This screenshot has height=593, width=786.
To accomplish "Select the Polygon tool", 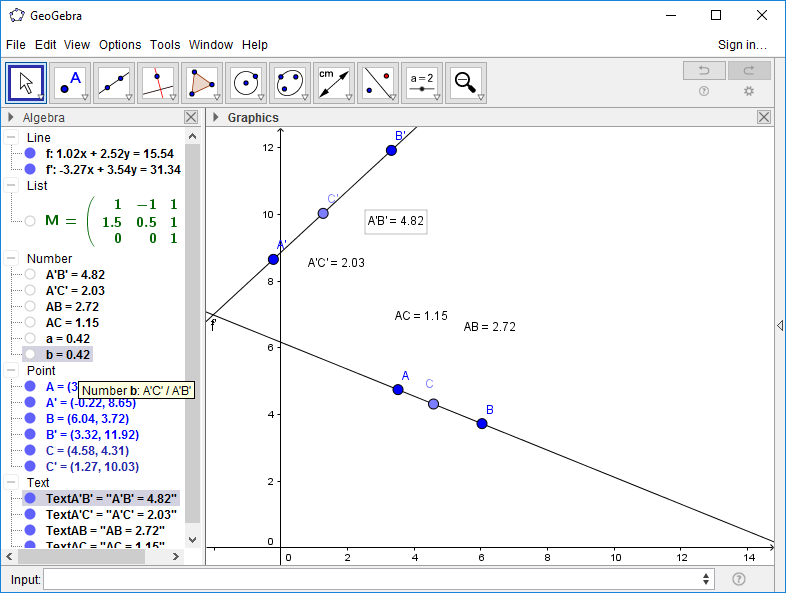I will click(202, 83).
